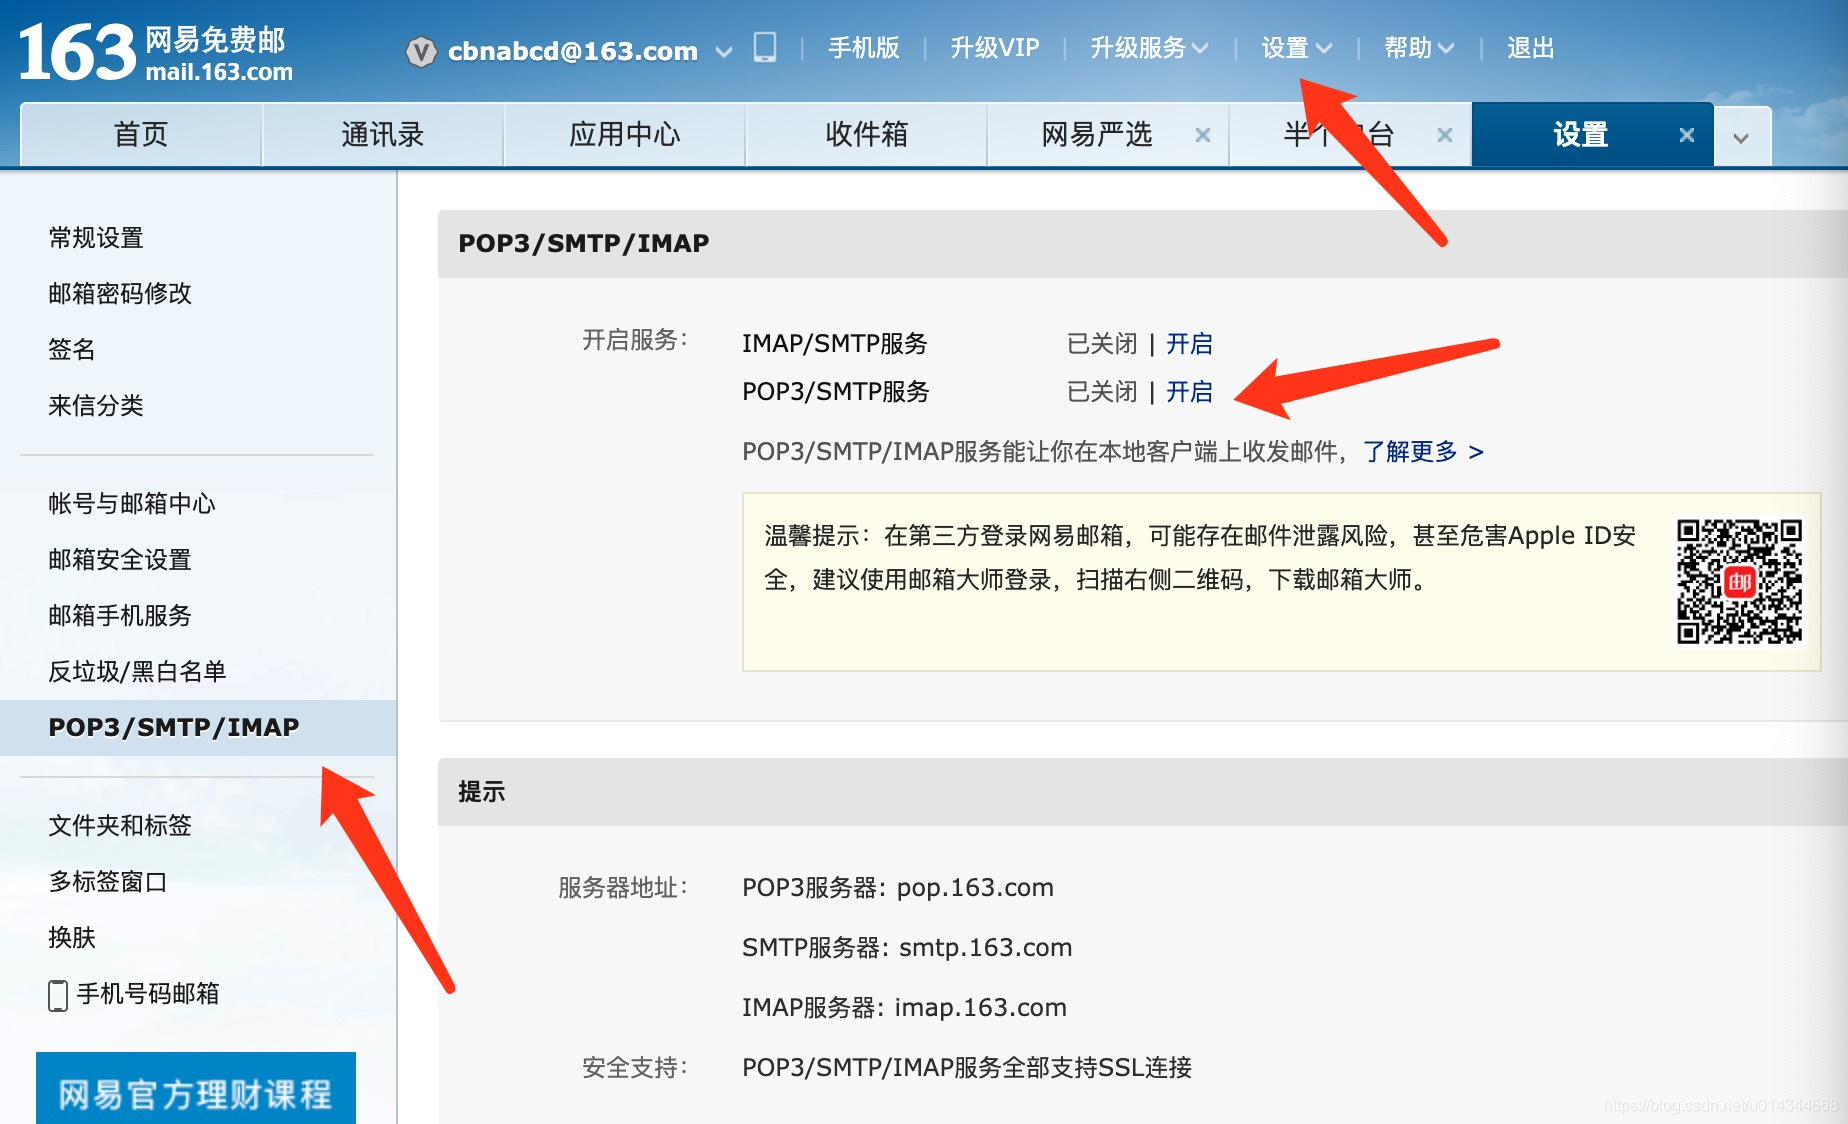Open 邮箱安全设置 in the sidebar
Screen dimensions: 1848x1124
(x=120, y=560)
